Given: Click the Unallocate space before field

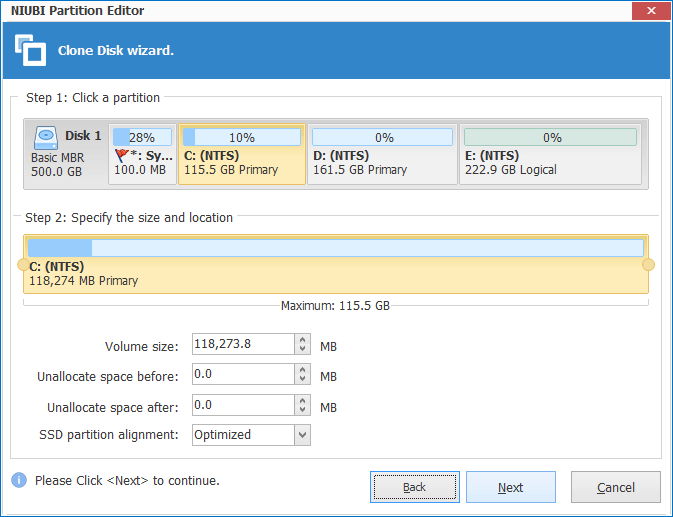Looking at the screenshot, I should click(x=241, y=375).
